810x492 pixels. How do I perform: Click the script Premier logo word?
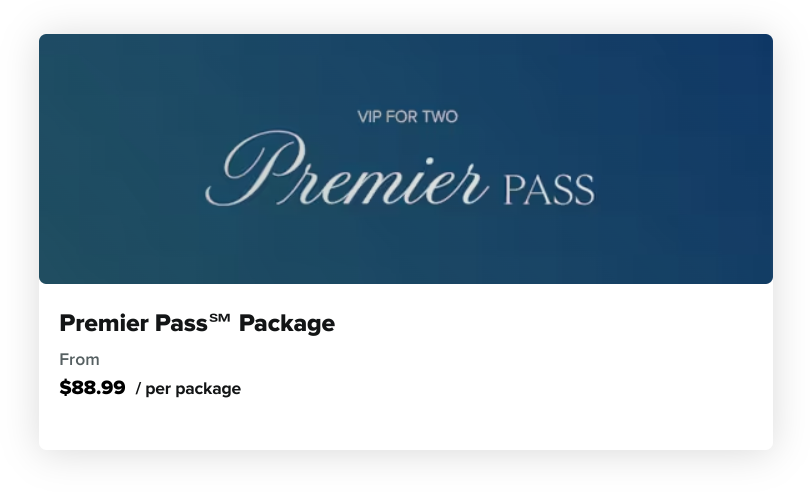tap(346, 169)
